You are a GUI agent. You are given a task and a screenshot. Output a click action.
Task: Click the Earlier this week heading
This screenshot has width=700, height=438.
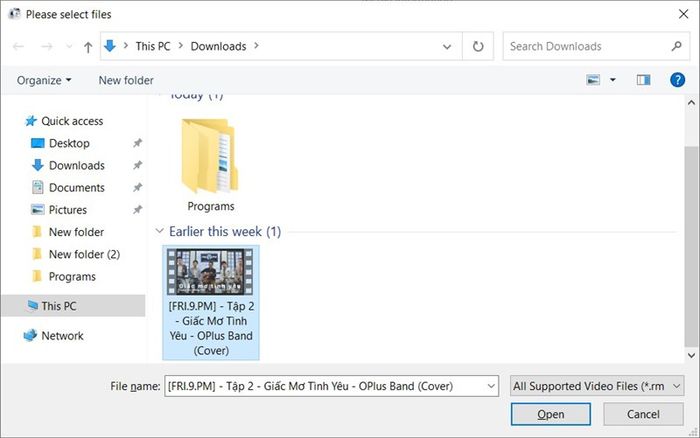(225, 232)
